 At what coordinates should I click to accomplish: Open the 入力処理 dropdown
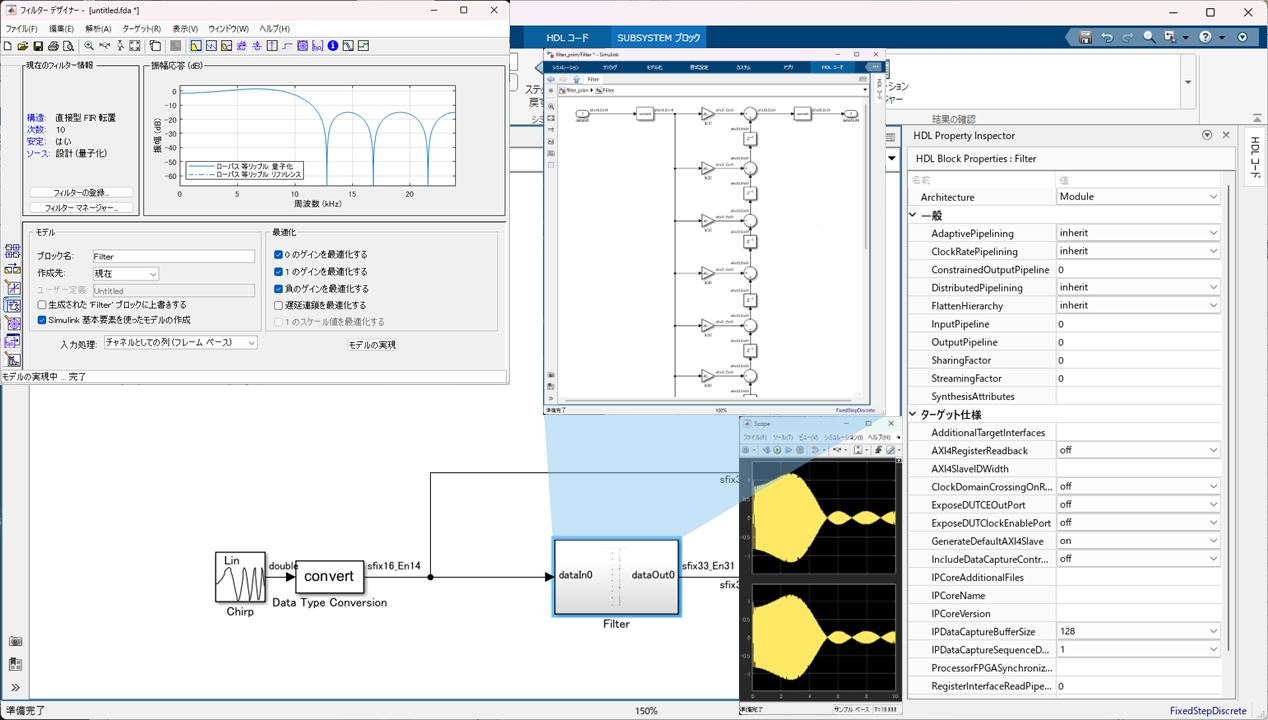[180, 343]
